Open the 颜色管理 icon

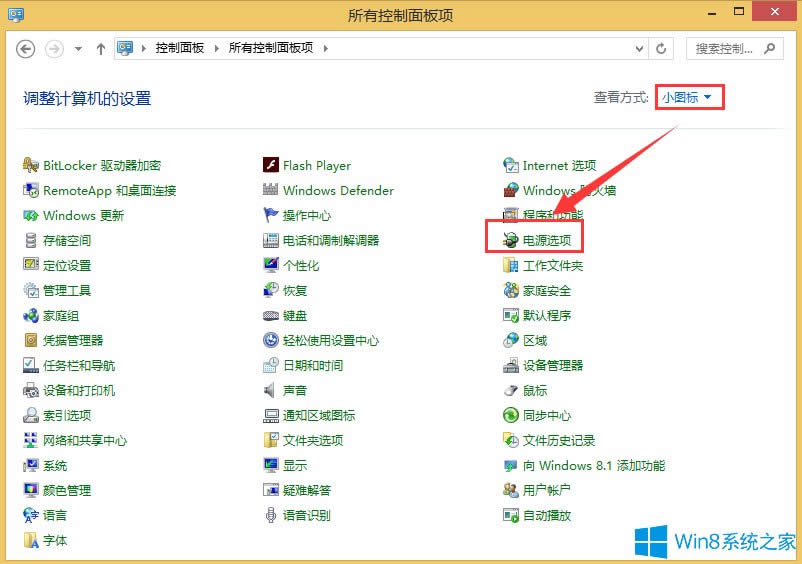[x=31, y=490]
